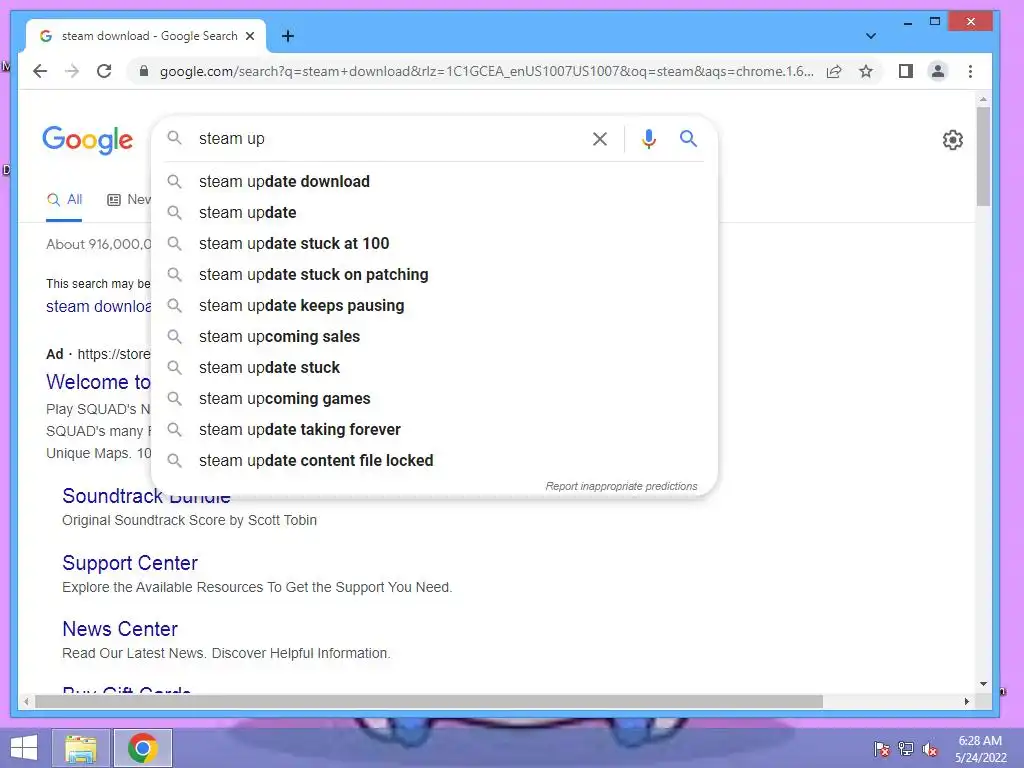Open the Windows Start button

tap(24, 748)
